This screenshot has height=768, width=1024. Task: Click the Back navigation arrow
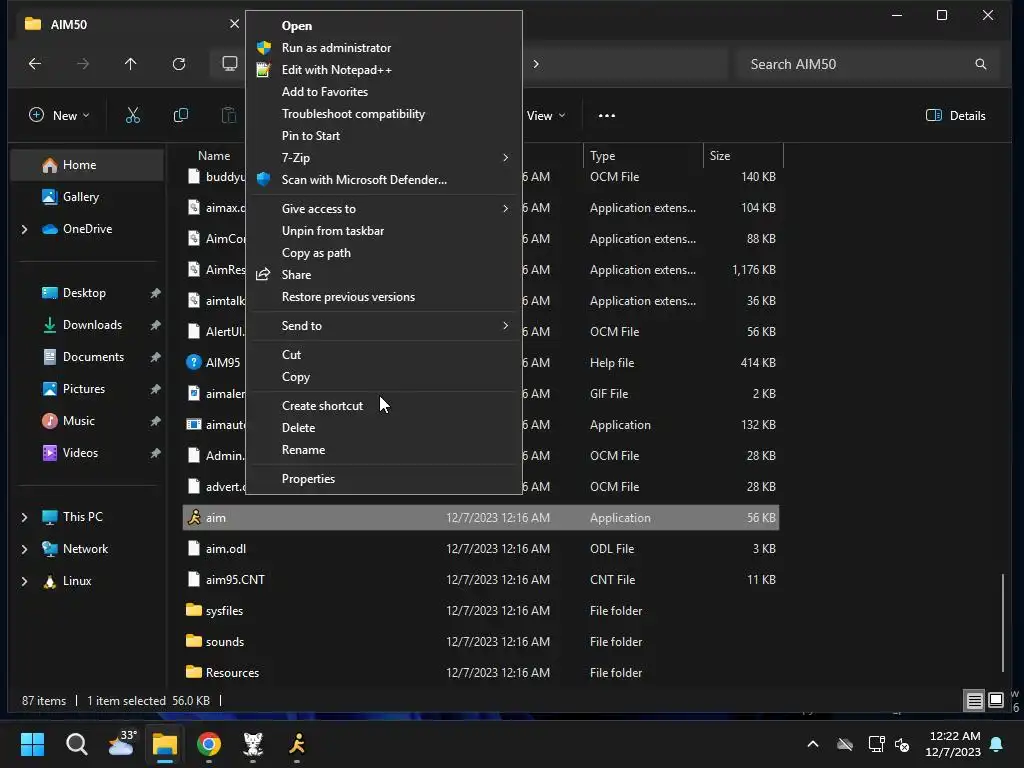[35, 64]
